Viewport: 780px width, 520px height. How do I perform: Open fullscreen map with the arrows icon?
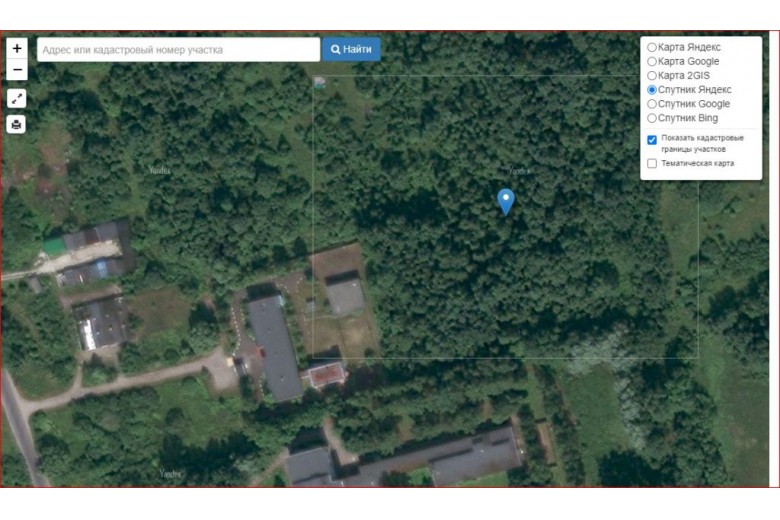pyautogui.click(x=17, y=99)
